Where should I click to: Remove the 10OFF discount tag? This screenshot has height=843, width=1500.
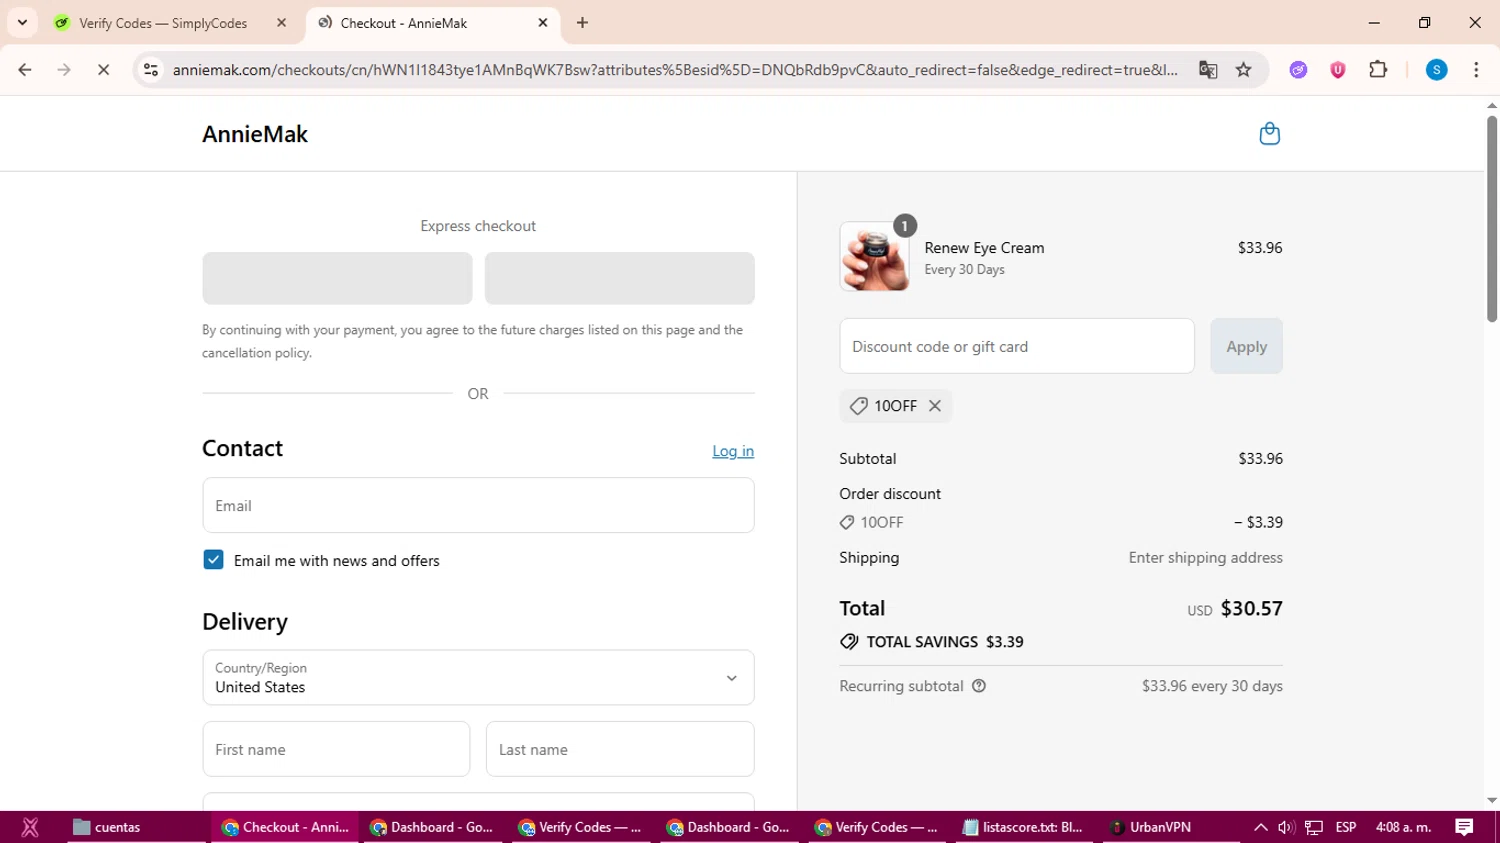[935, 406]
